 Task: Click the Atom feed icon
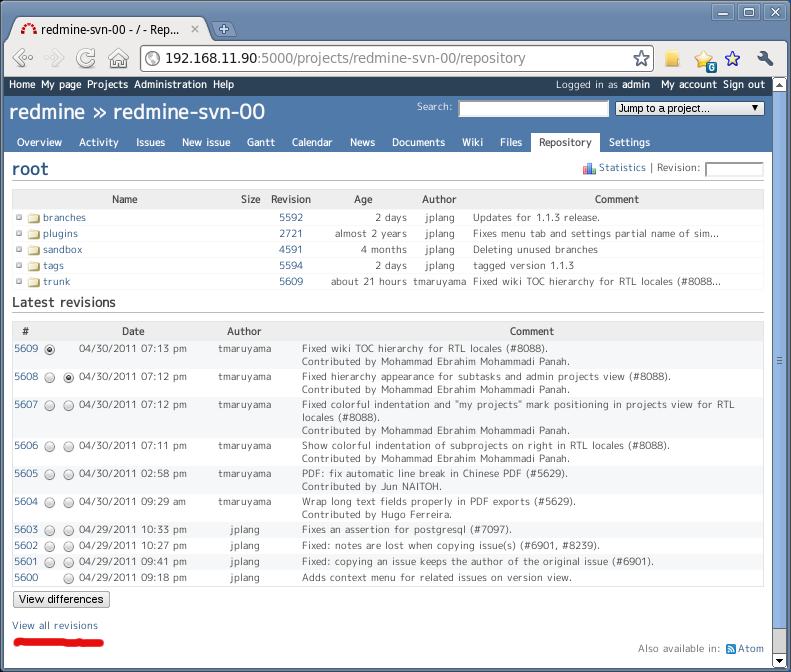(x=730, y=649)
